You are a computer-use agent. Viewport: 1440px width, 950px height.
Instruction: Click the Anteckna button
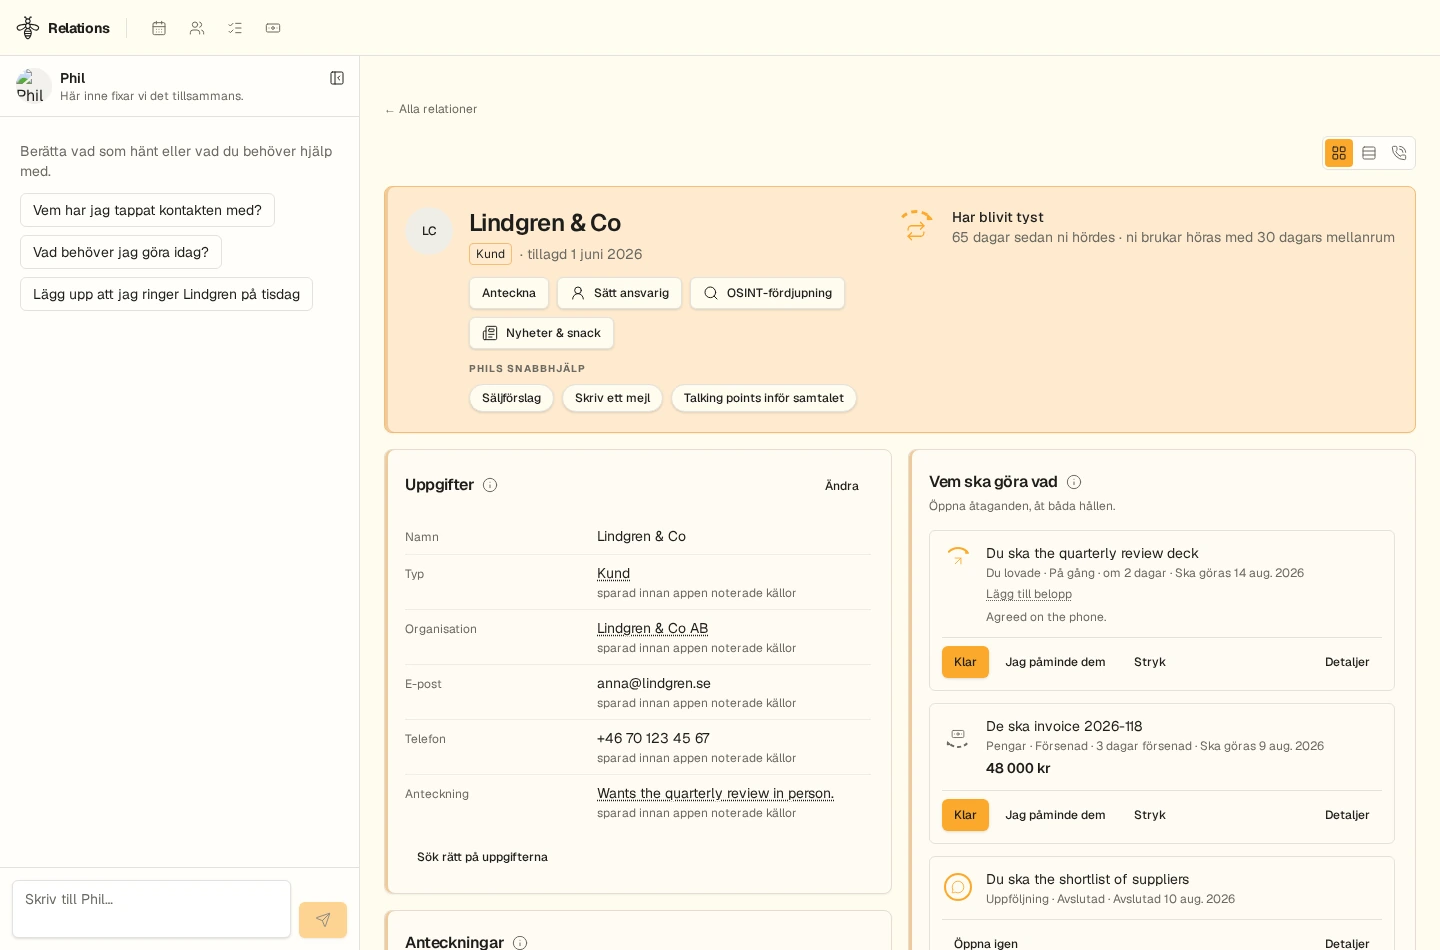(x=509, y=293)
